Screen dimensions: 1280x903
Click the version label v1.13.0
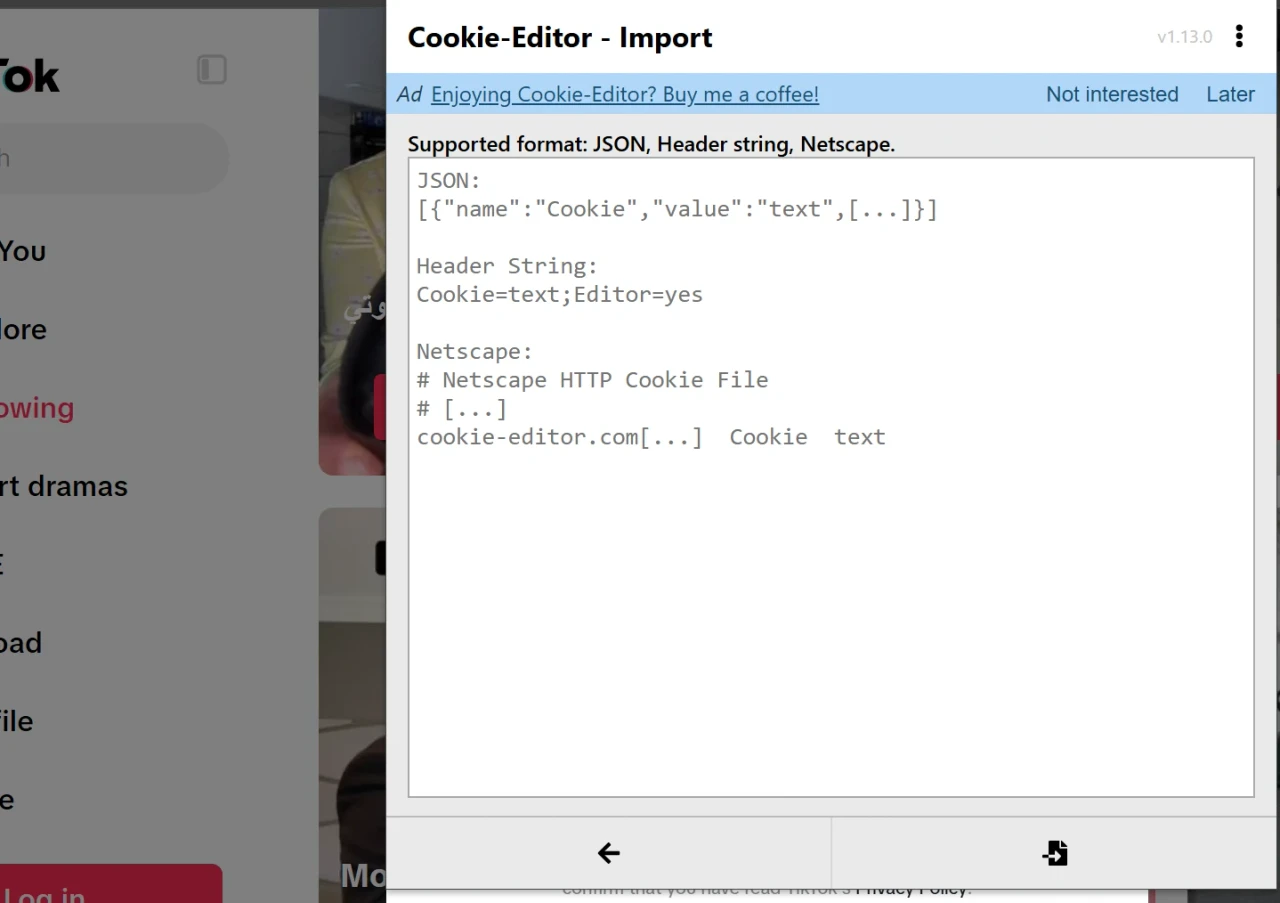click(x=1185, y=37)
